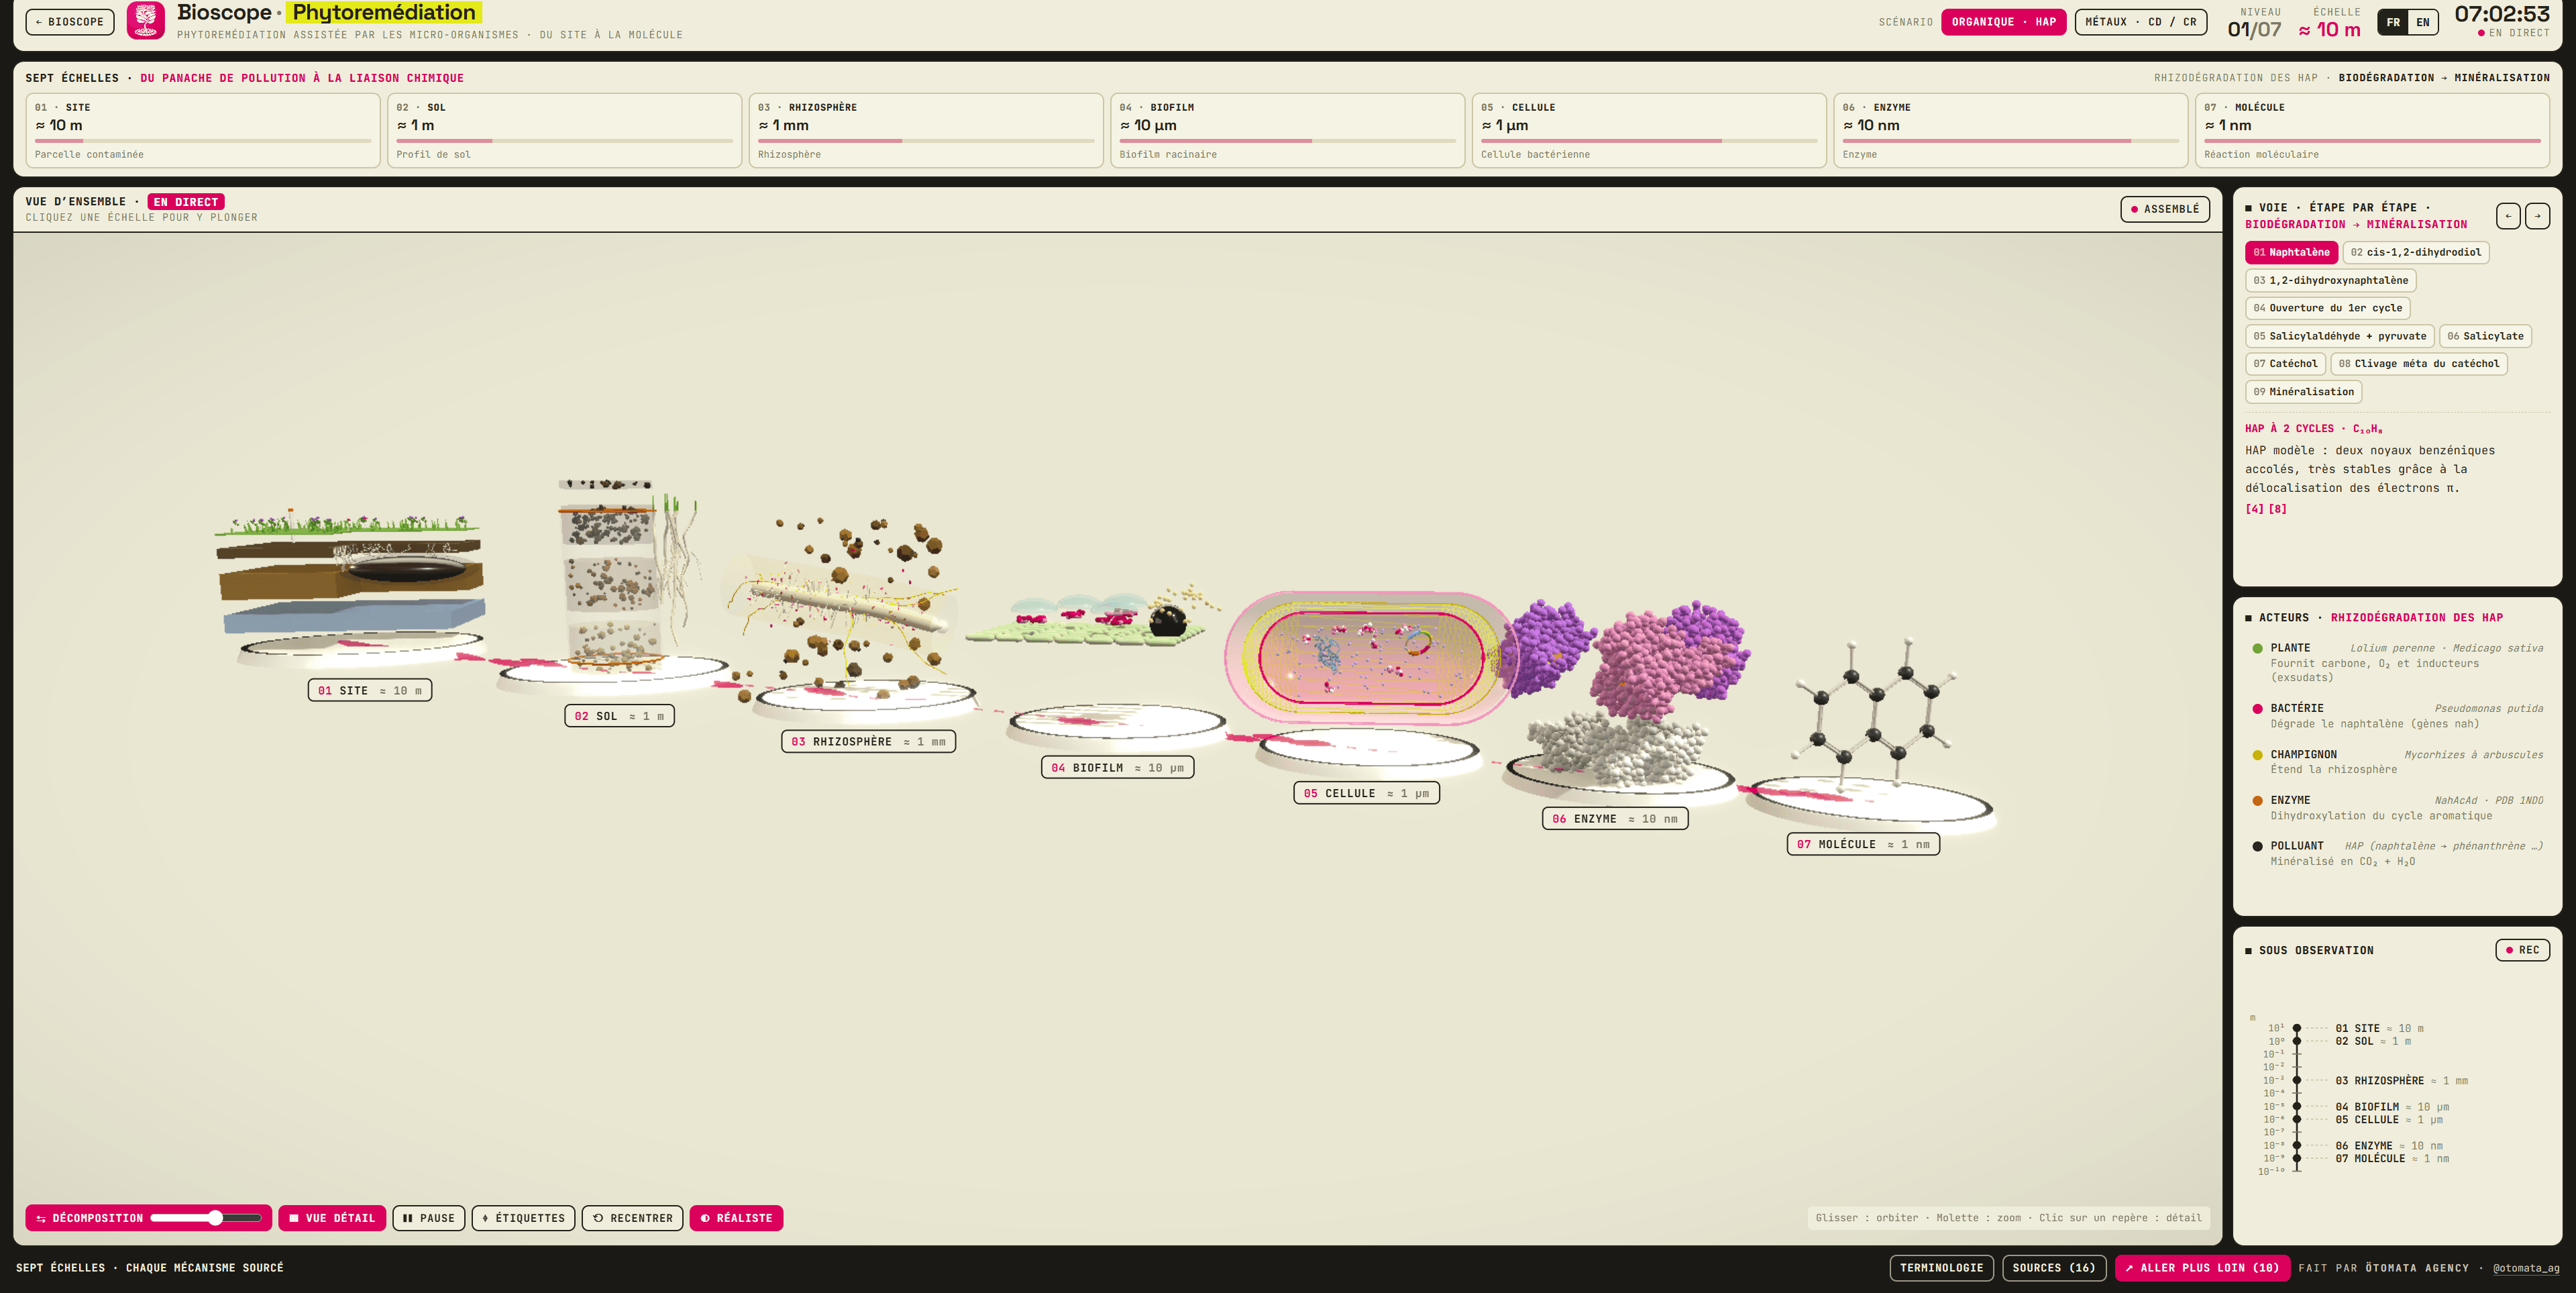The width and height of the screenshot is (2576, 1293).
Task: Switch language to EN
Action: [x=2422, y=22]
